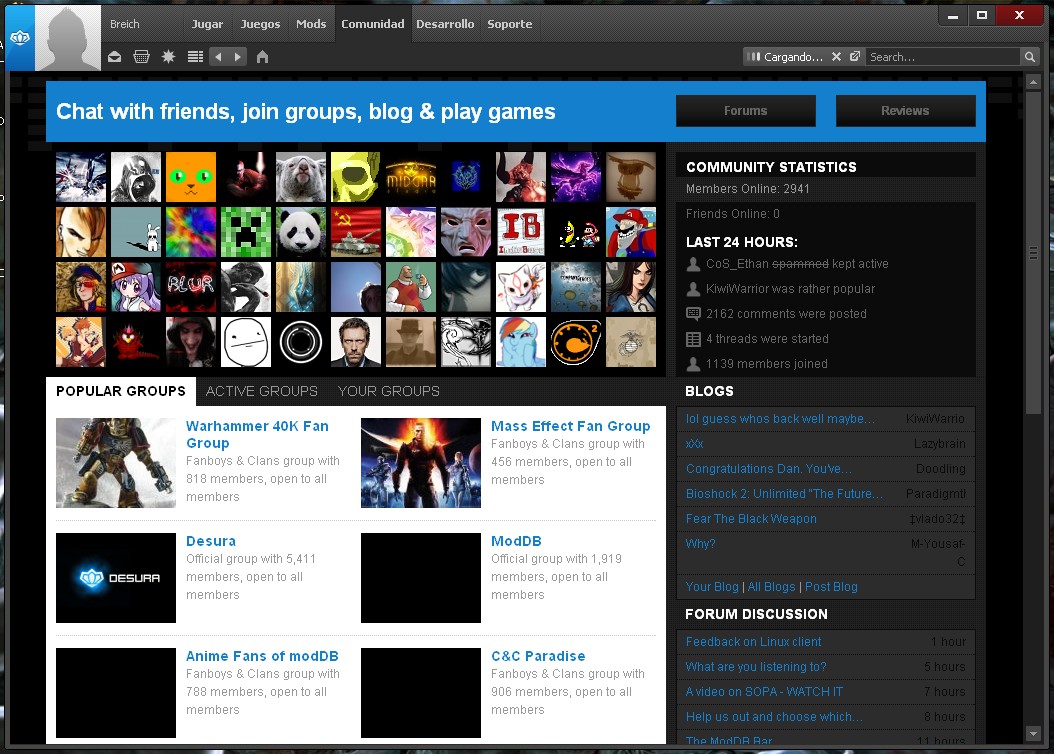The height and width of the screenshot is (754, 1054).
Task: Click the Post Blog link
Action: (831, 586)
